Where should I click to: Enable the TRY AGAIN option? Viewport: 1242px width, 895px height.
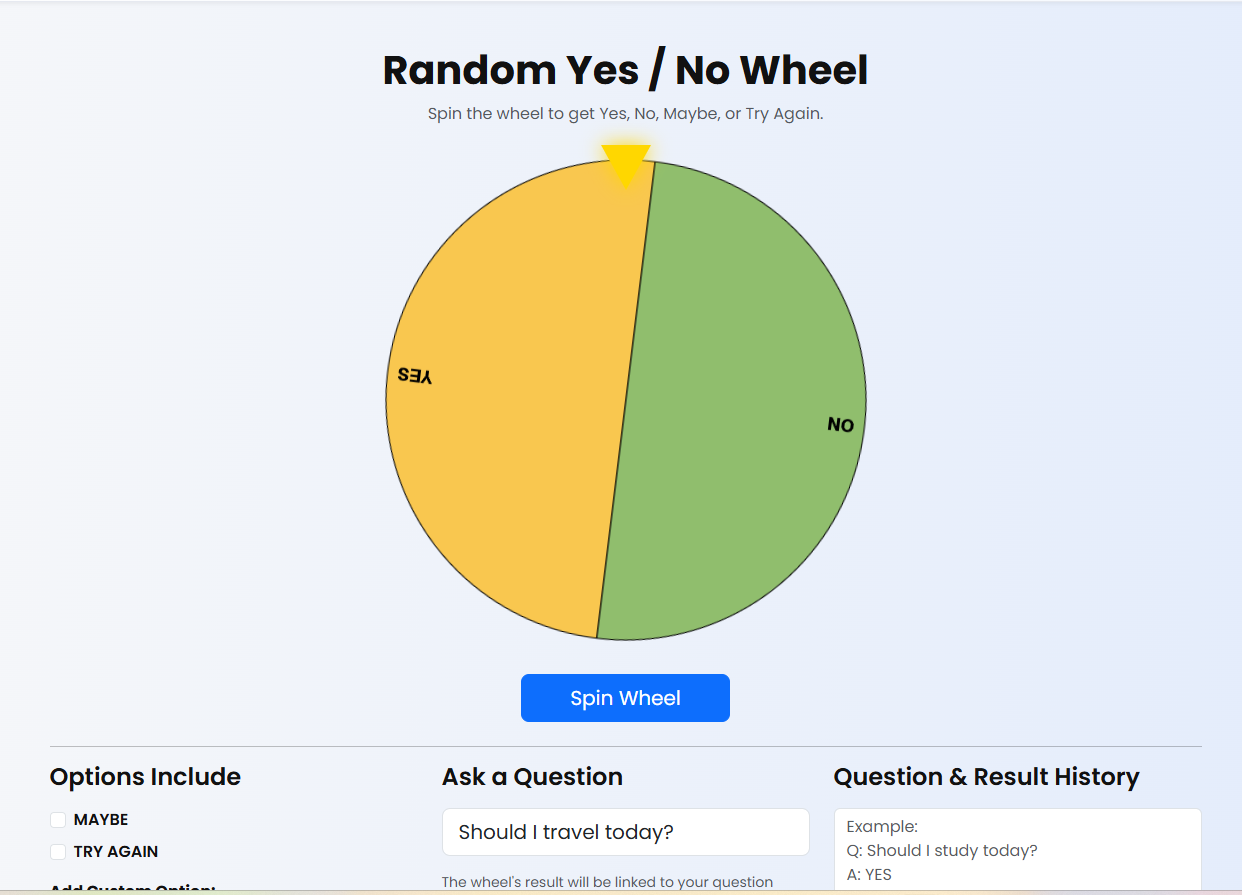[x=57, y=851]
